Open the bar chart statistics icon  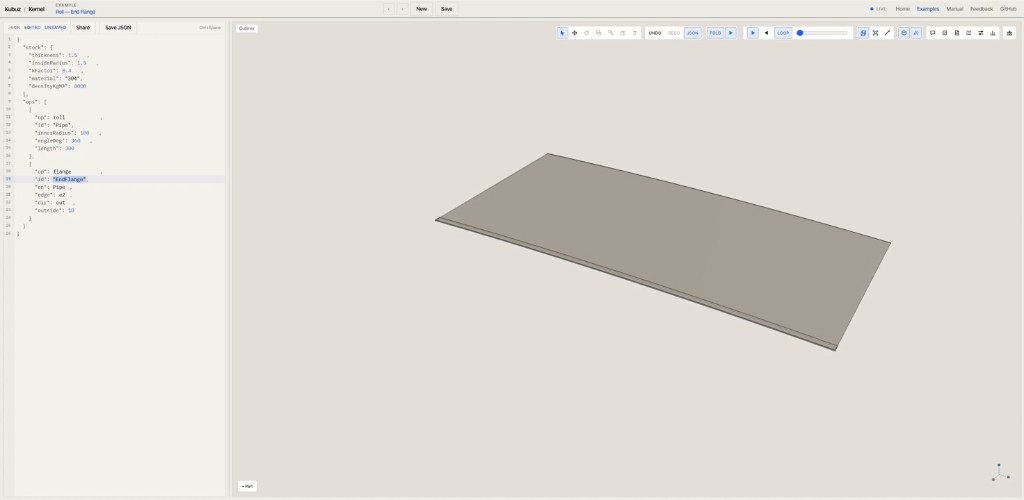coord(993,33)
